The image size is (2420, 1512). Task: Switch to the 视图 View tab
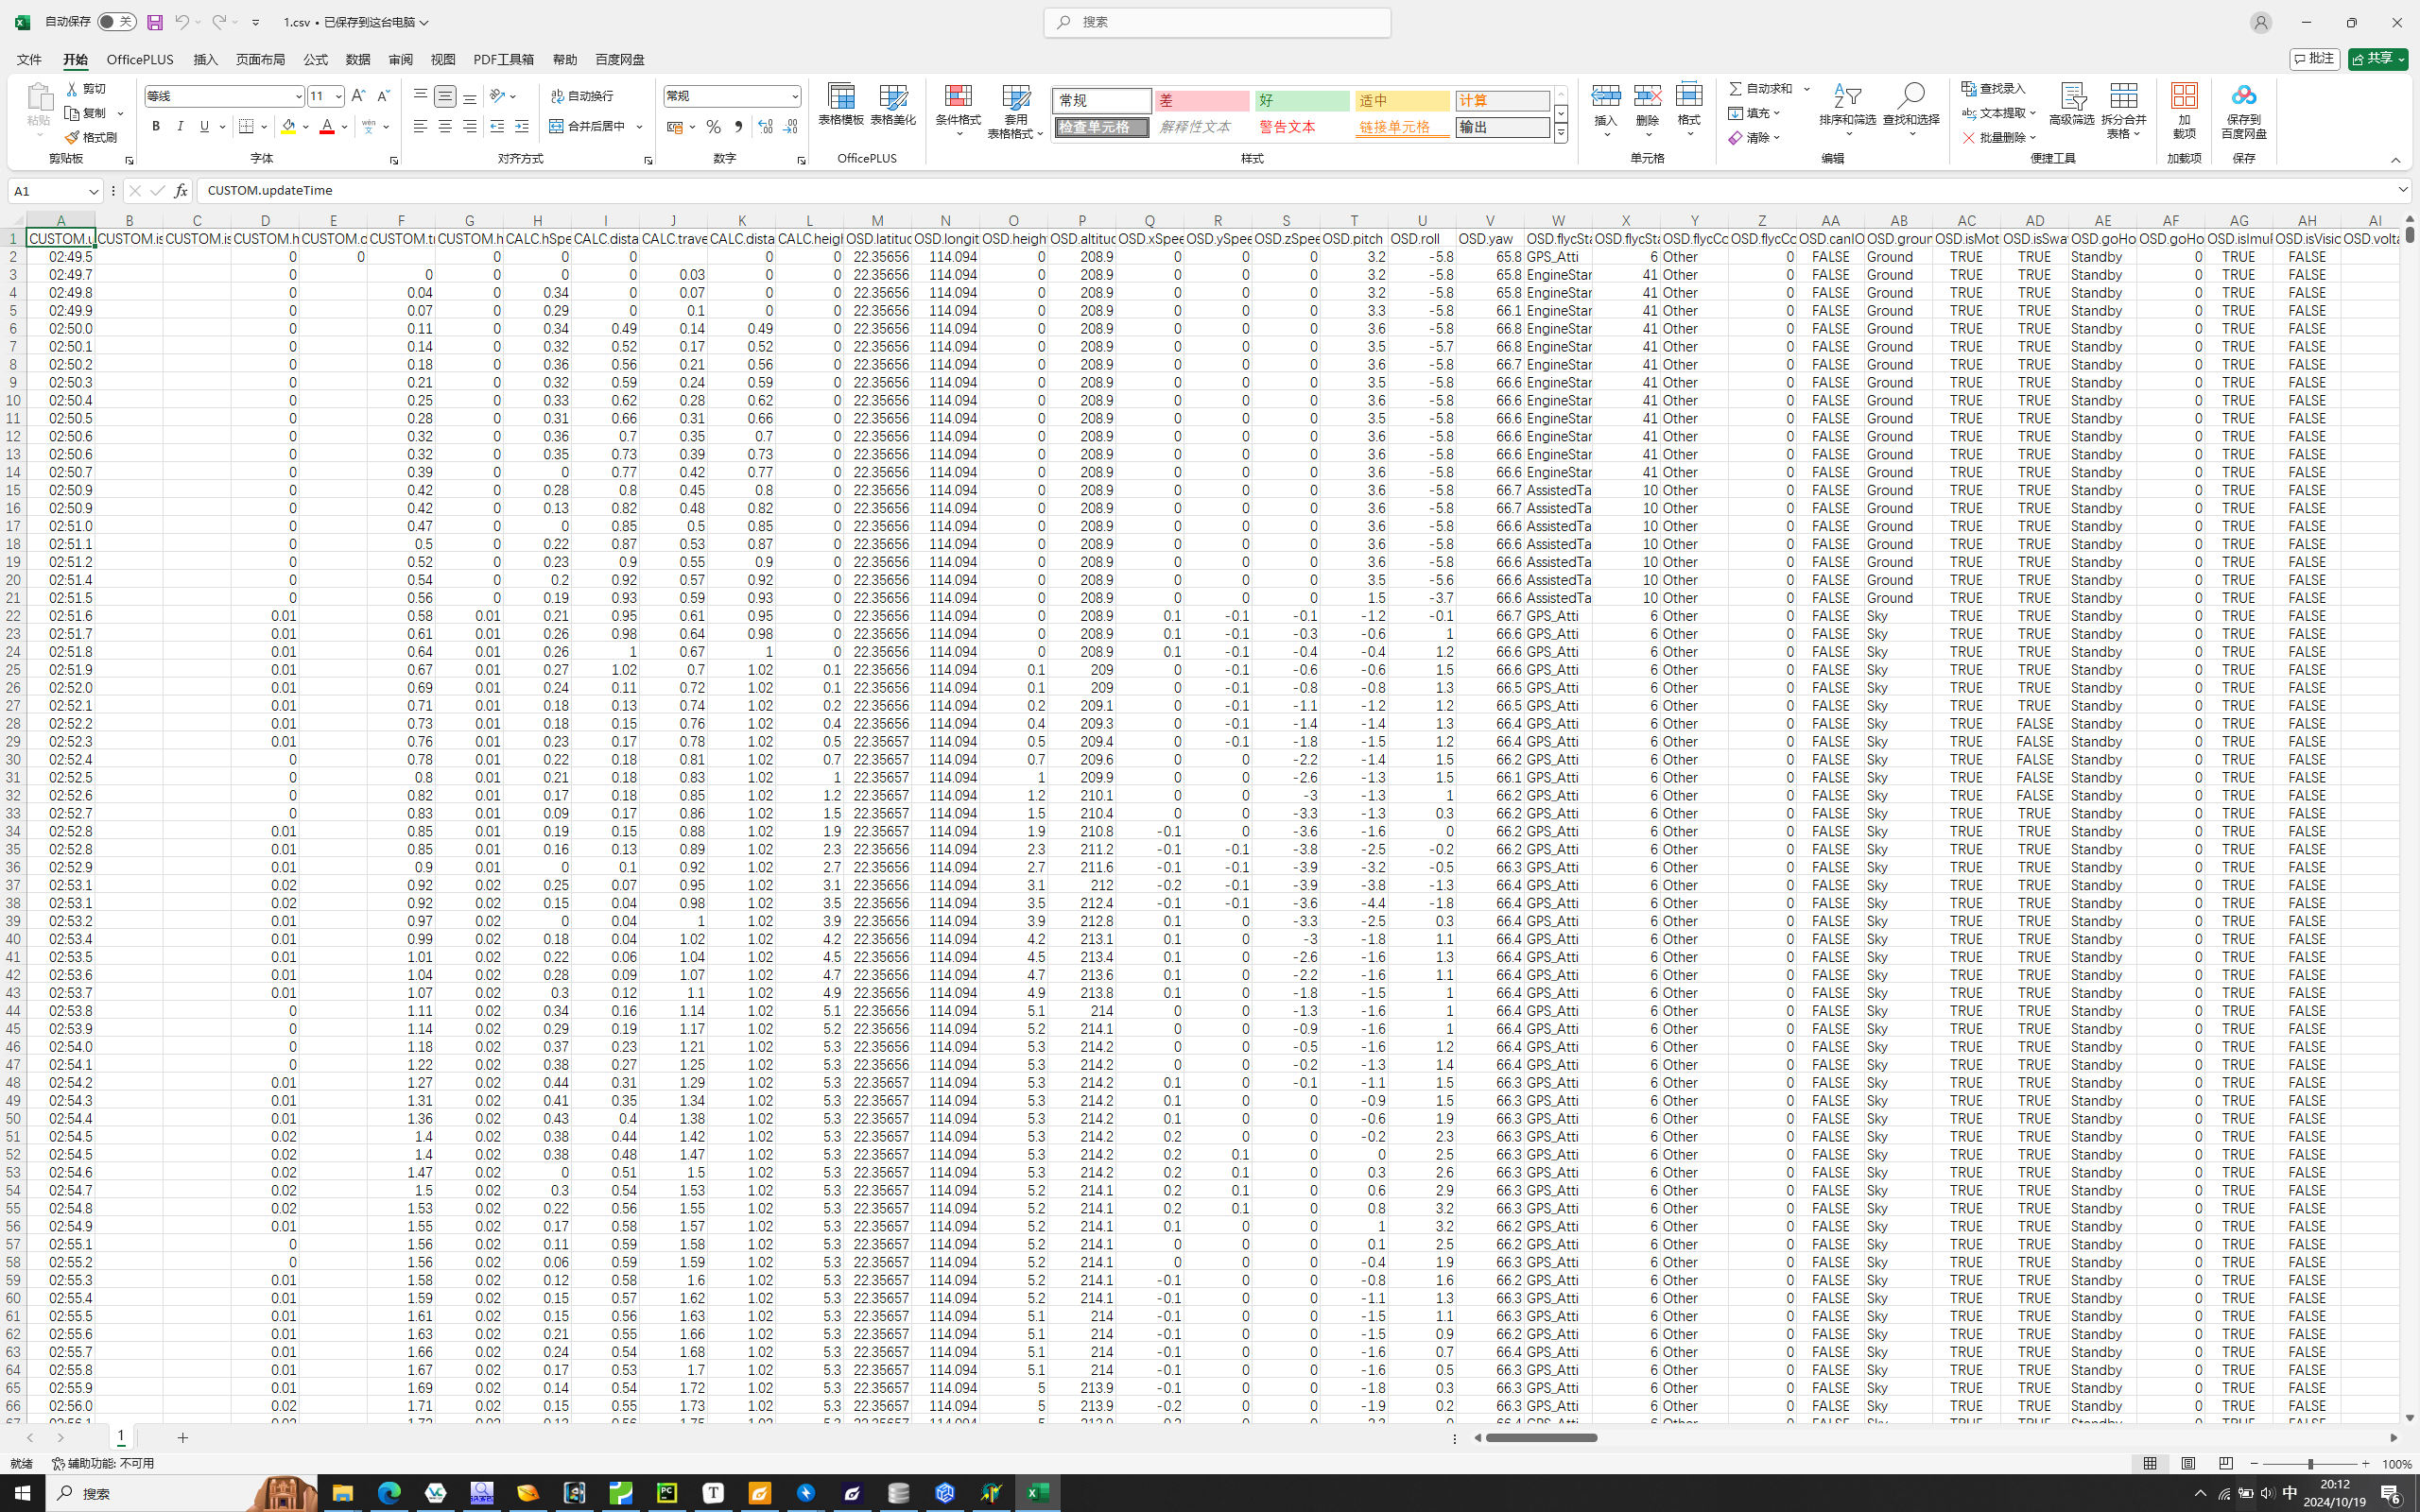coord(443,60)
